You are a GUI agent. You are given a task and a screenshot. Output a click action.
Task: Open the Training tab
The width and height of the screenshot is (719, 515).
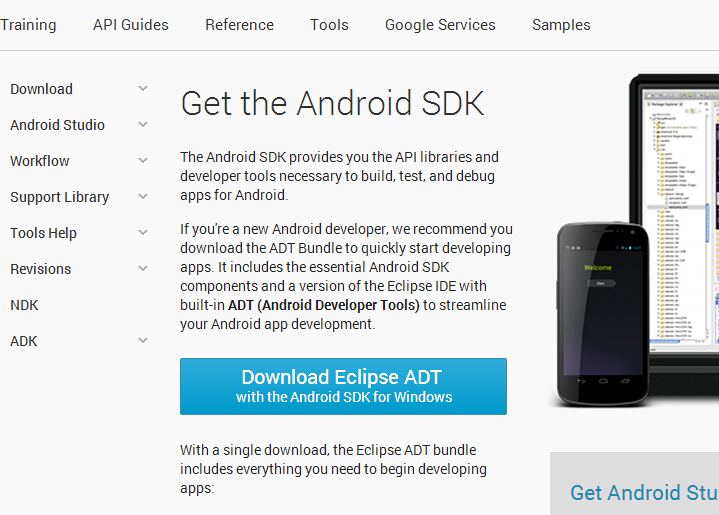tap(28, 25)
